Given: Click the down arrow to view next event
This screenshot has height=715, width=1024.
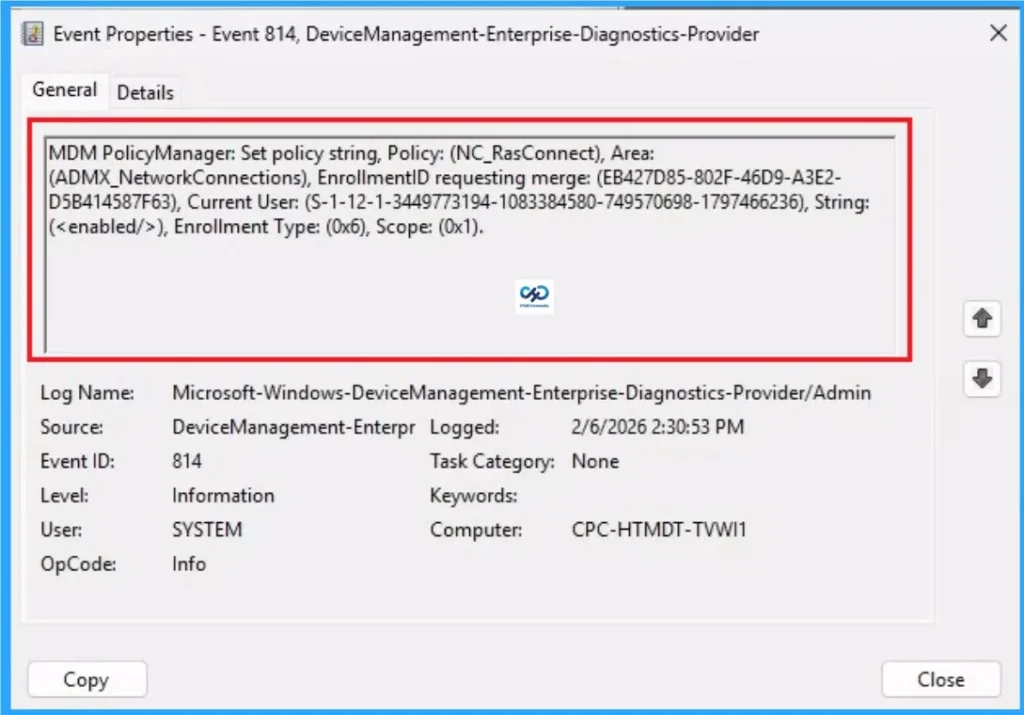Looking at the screenshot, I should coord(981,379).
